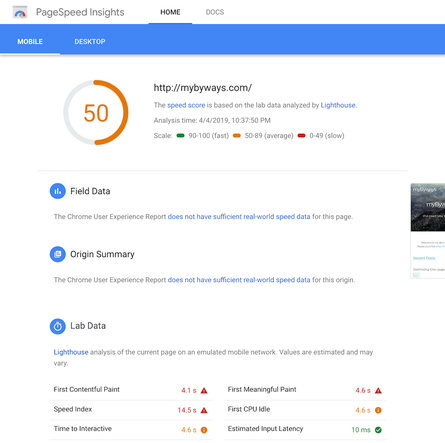This screenshot has height=443, width=445.
Task: Click the mybyways page screenshot thumbnail
Action: 428,230
